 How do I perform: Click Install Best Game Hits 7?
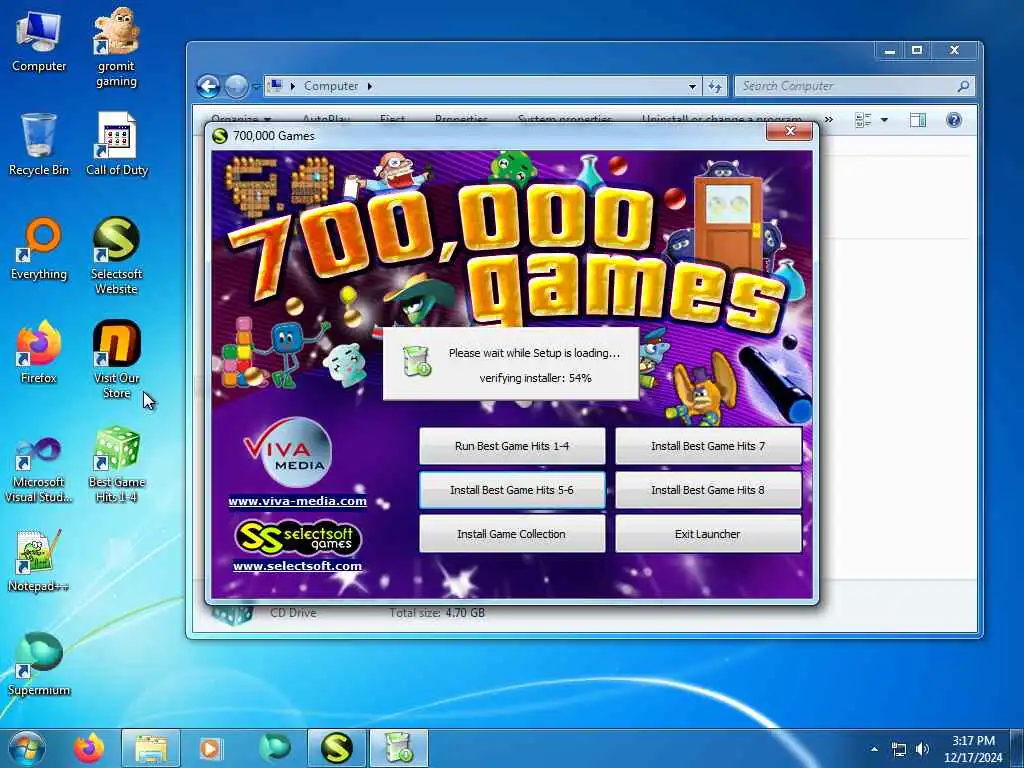coord(708,446)
